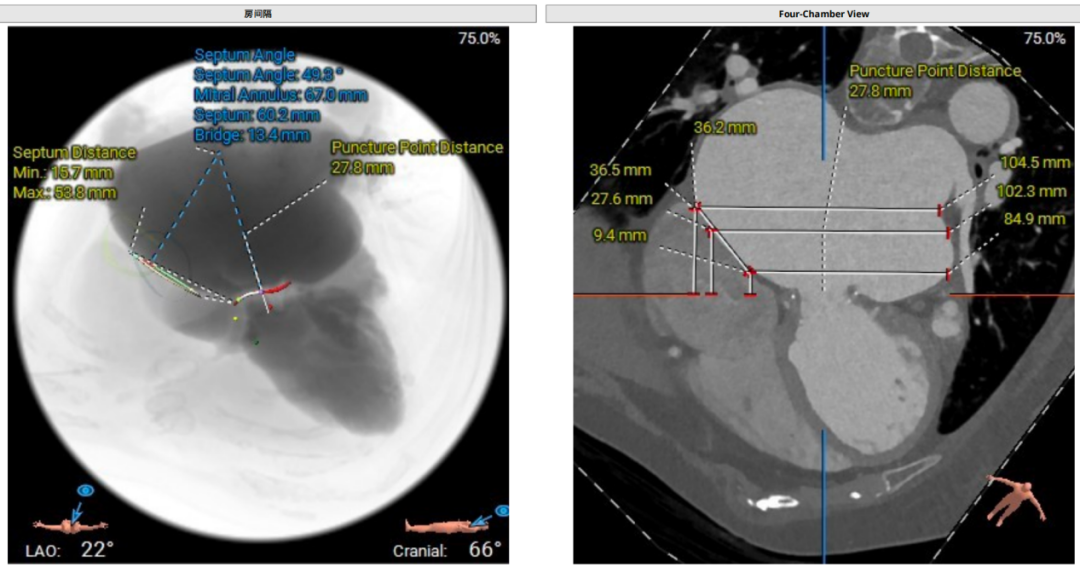Click the LAO orientation figure icon
The width and height of the screenshot is (1080, 573).
(70, 526)
